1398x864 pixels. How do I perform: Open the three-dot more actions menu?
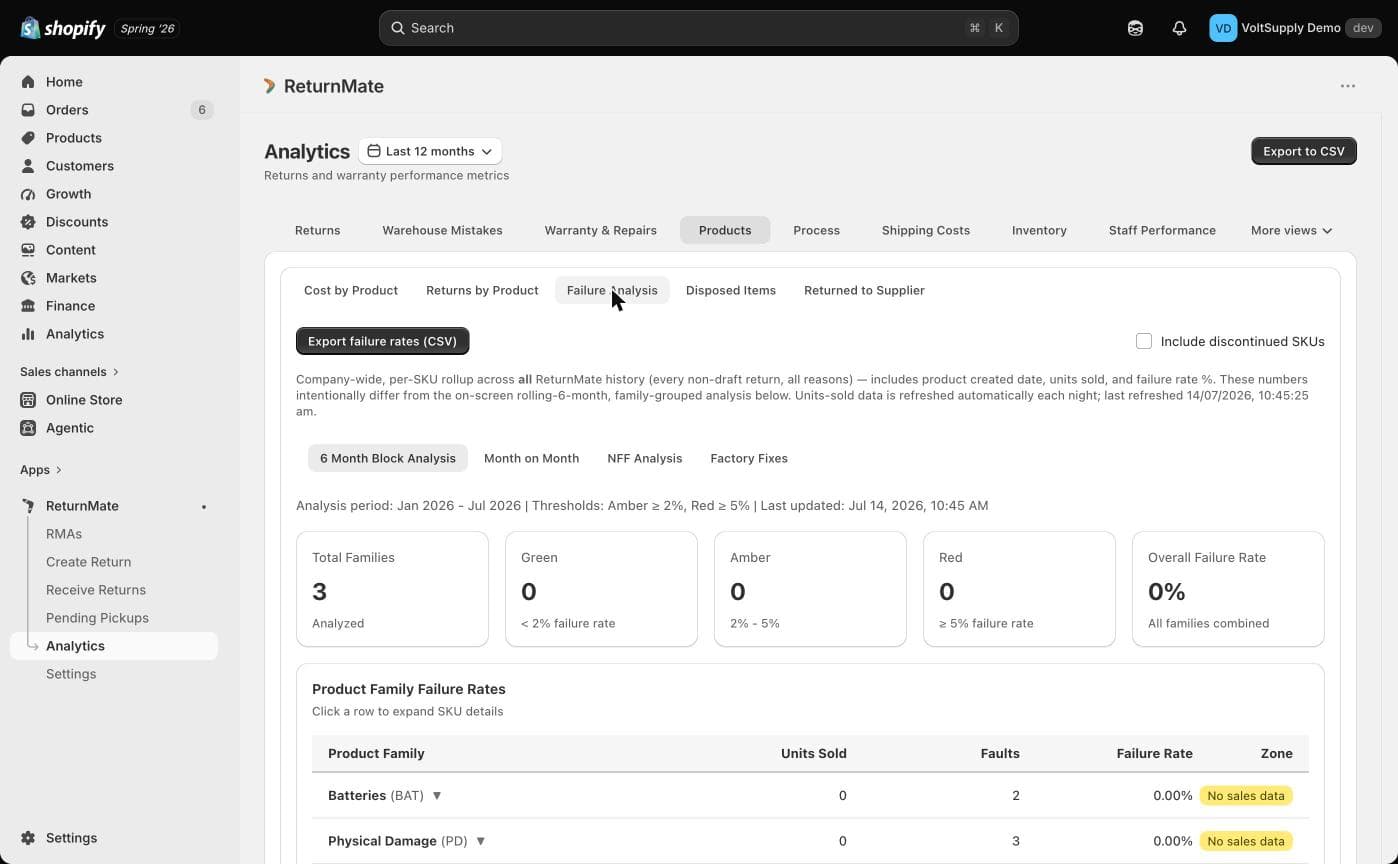[1348, 86]
